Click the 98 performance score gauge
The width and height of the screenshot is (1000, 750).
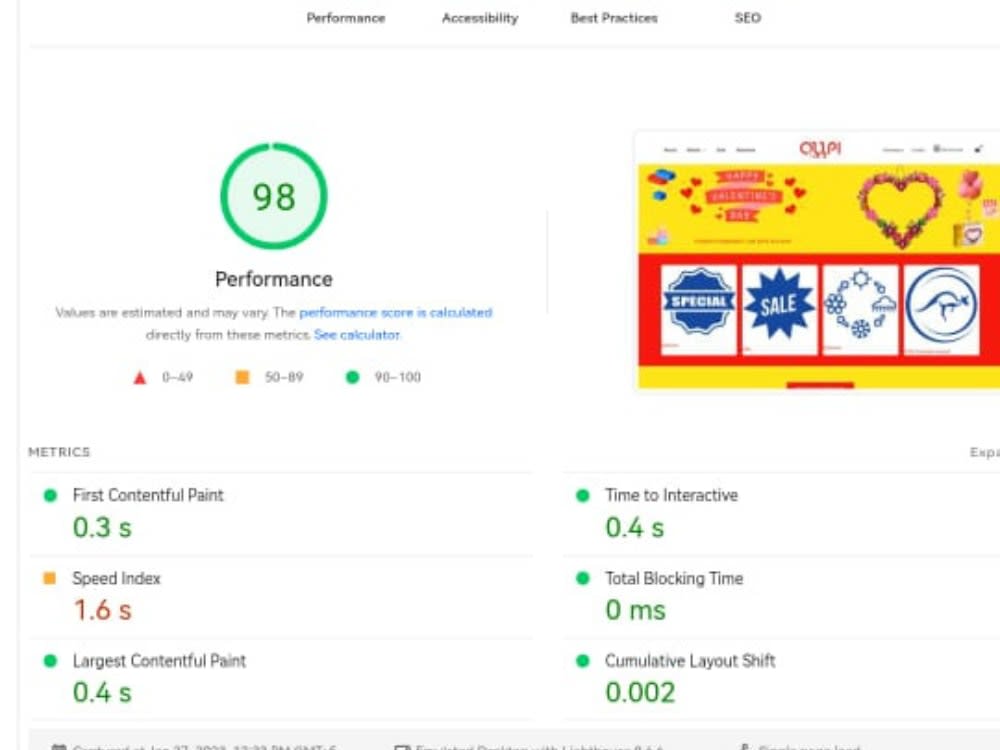pyautogui.click(x=274, y=196)
